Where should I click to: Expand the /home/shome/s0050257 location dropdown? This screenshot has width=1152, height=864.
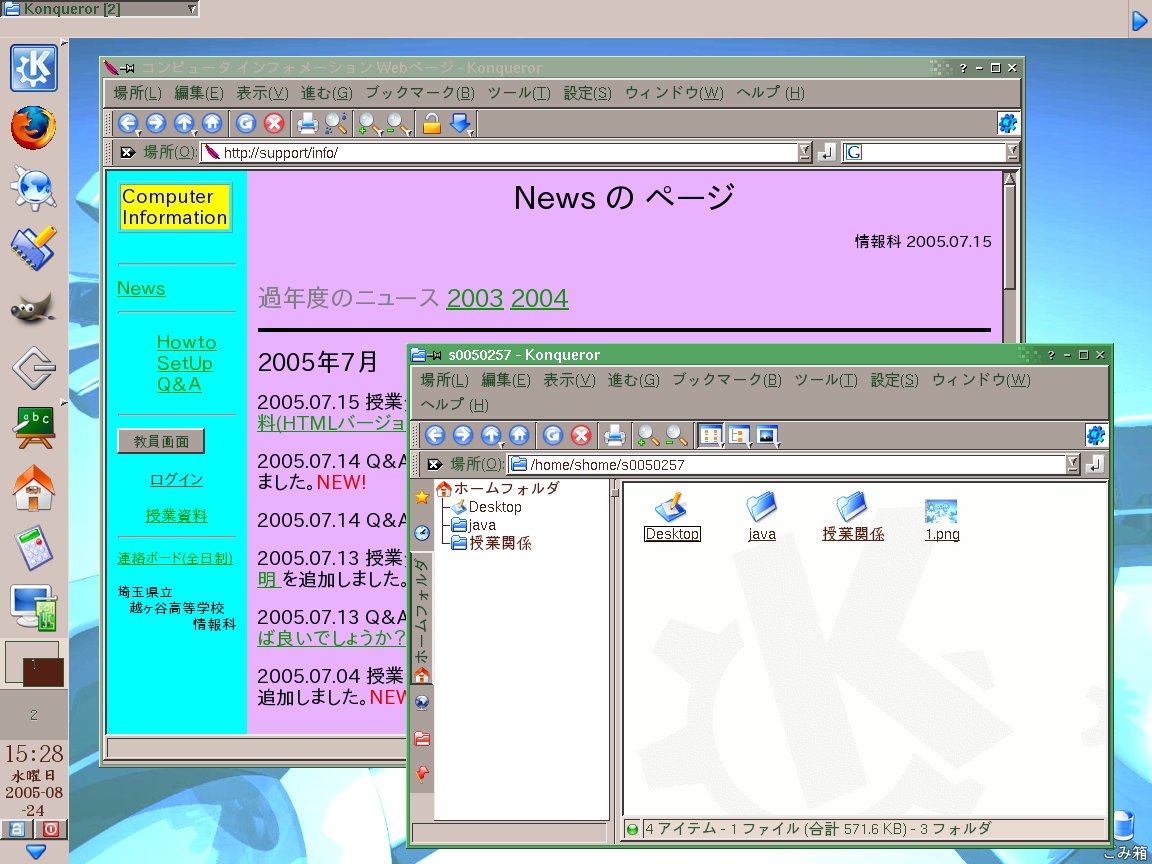[x=1073, y=465]
